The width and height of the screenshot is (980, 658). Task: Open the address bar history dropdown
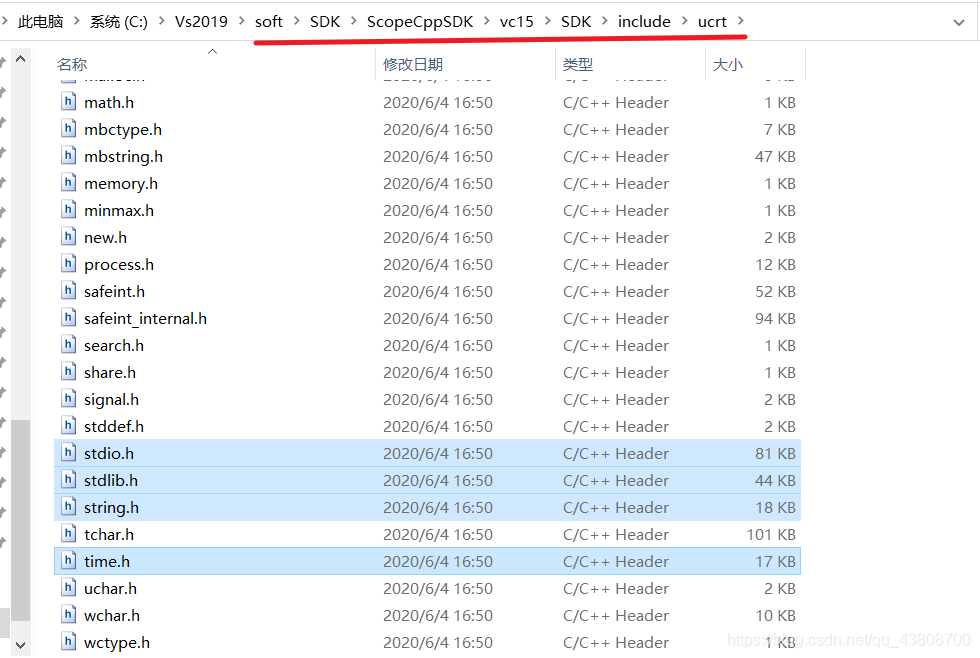(x=958, y=22)
